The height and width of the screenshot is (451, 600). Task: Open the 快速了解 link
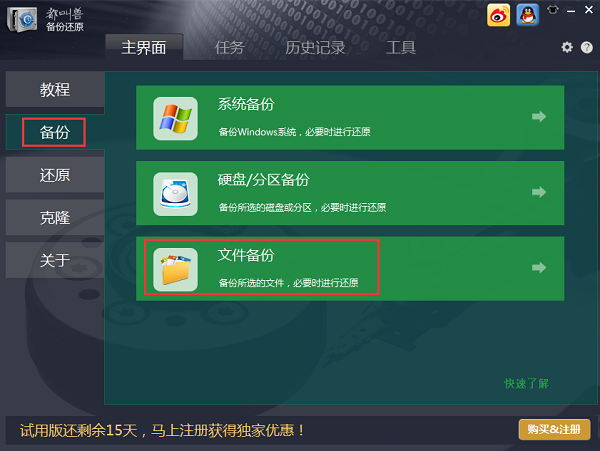click(527, 383)
